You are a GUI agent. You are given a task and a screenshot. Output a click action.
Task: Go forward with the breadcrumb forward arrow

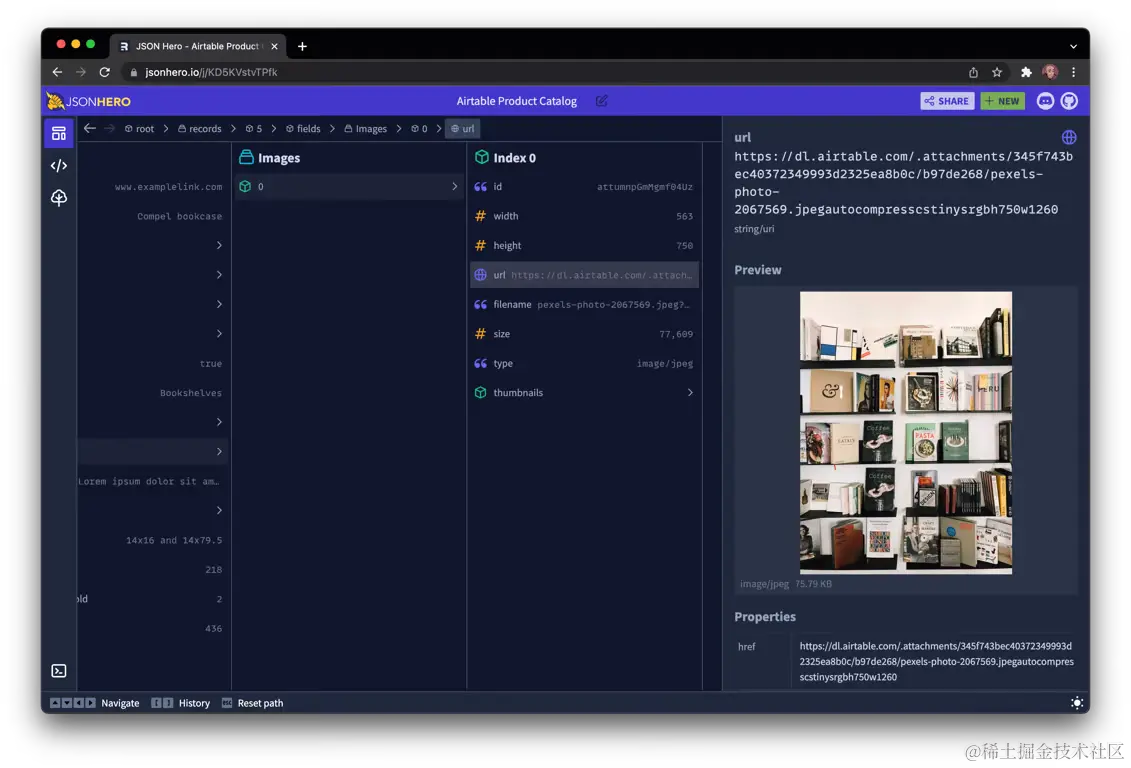pos(110,128)
